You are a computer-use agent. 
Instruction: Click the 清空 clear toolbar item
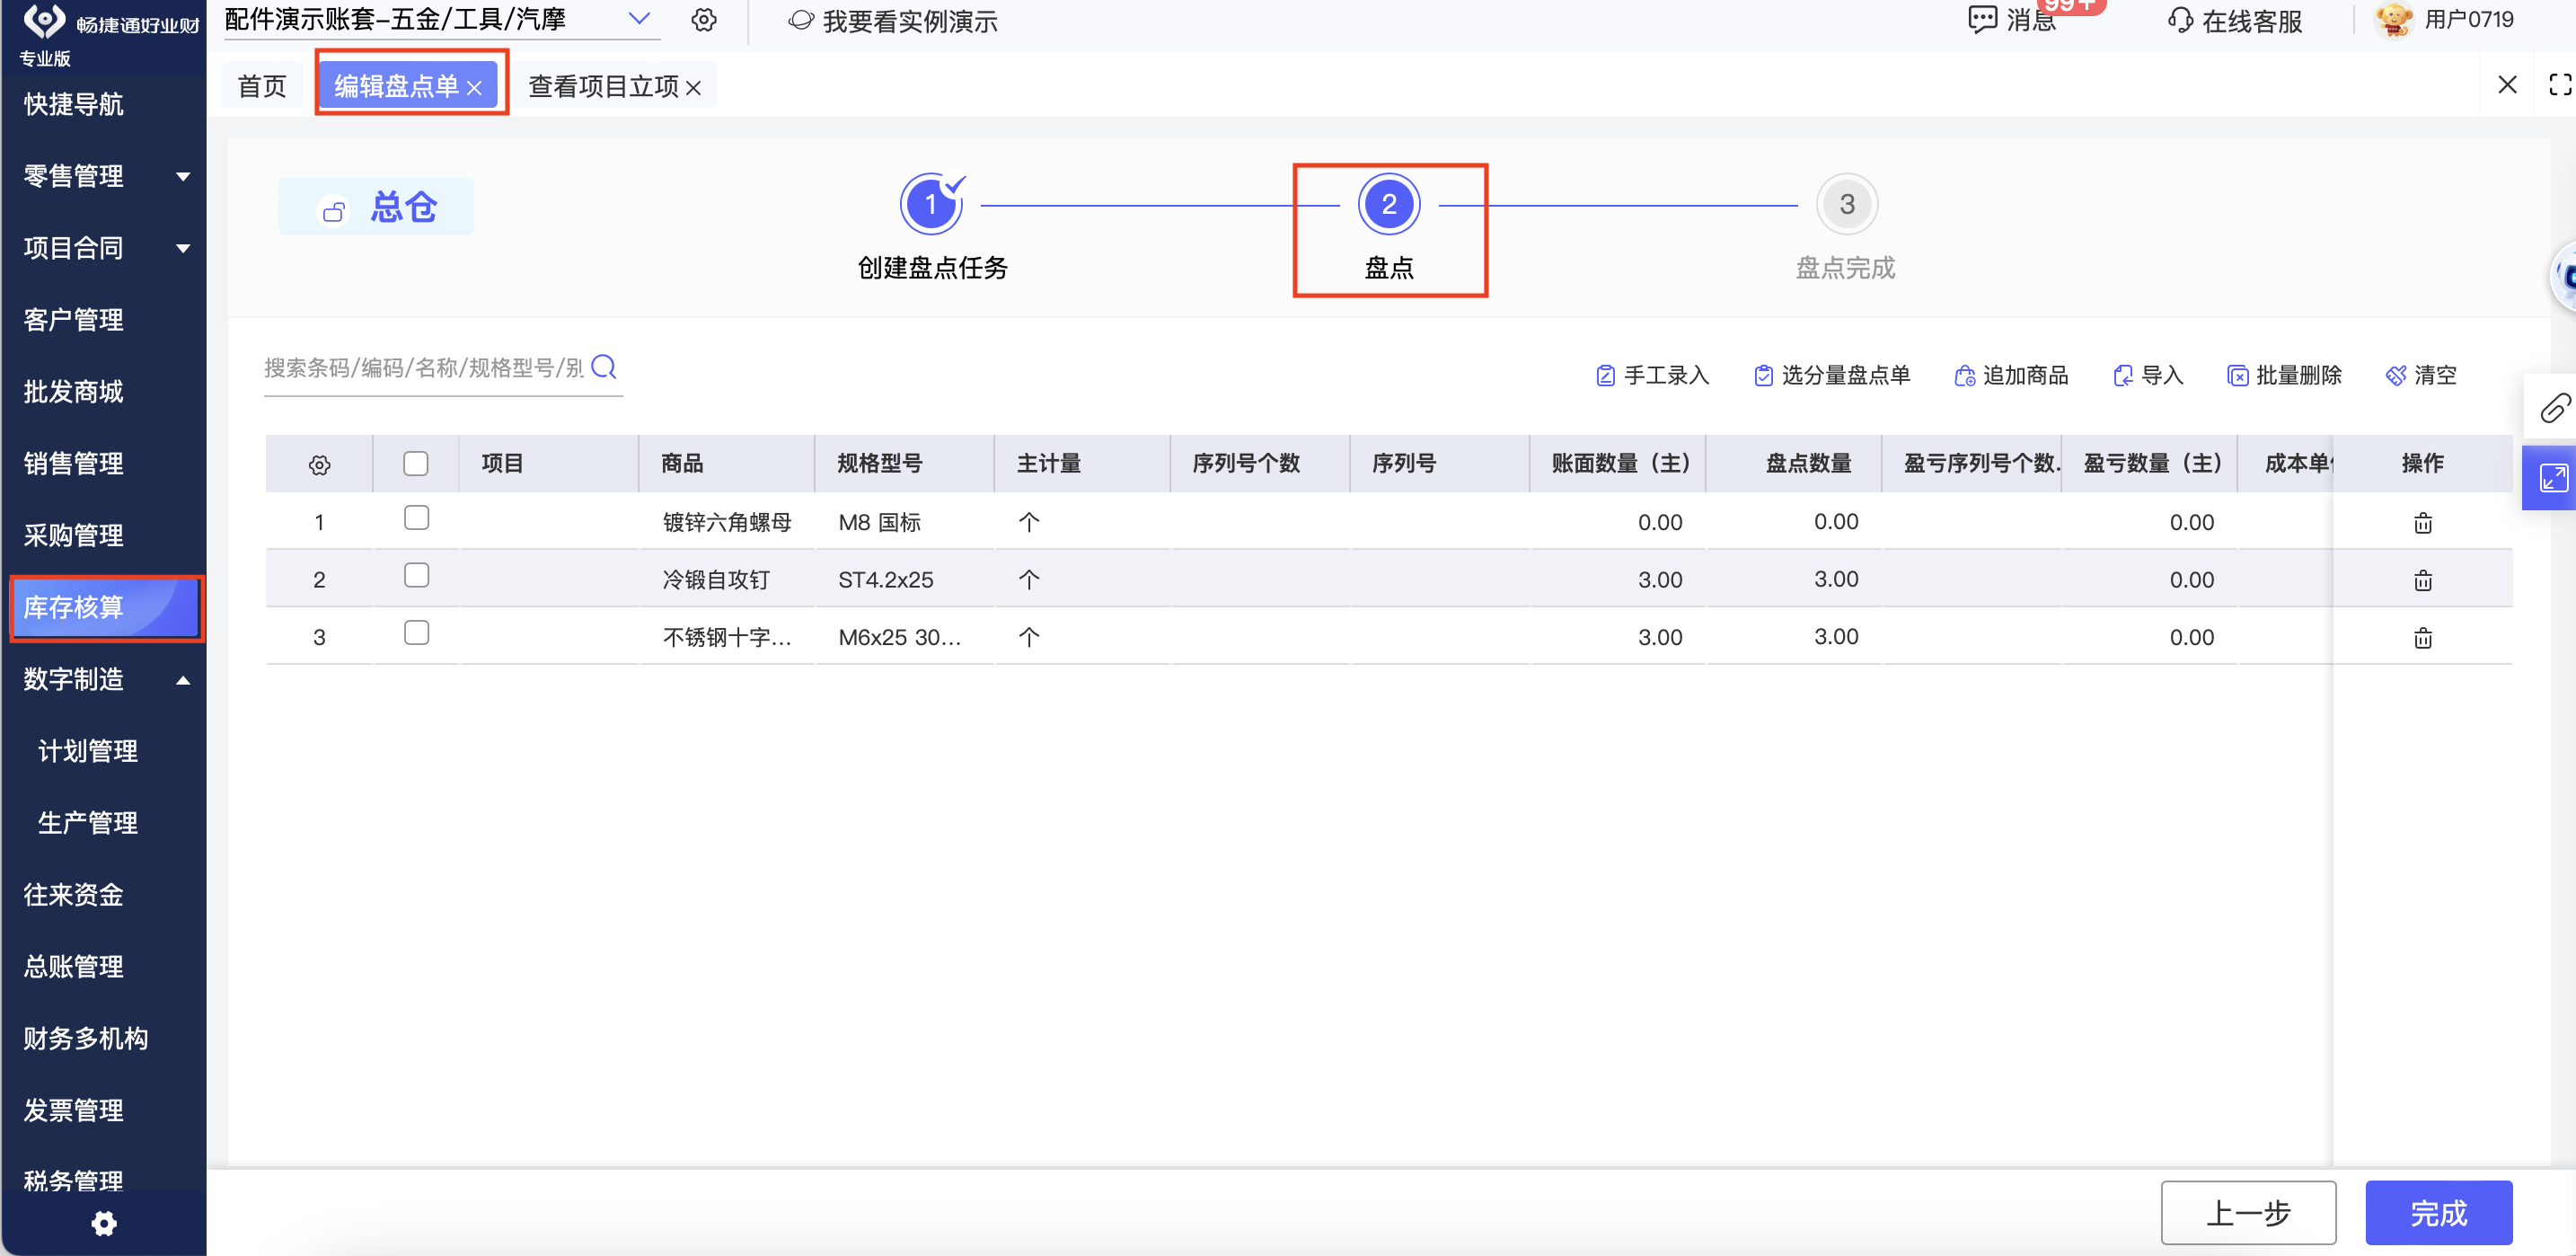point(2421,375)
